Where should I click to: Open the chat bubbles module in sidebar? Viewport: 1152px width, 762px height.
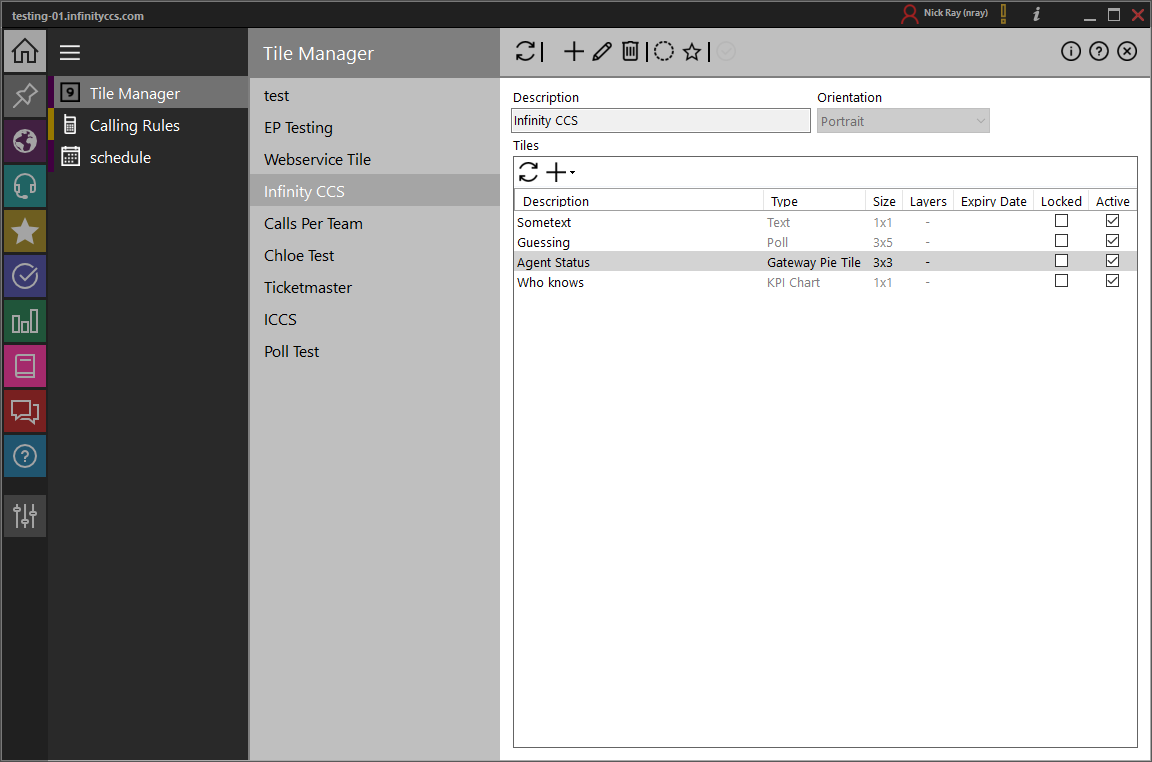(25, 411)
